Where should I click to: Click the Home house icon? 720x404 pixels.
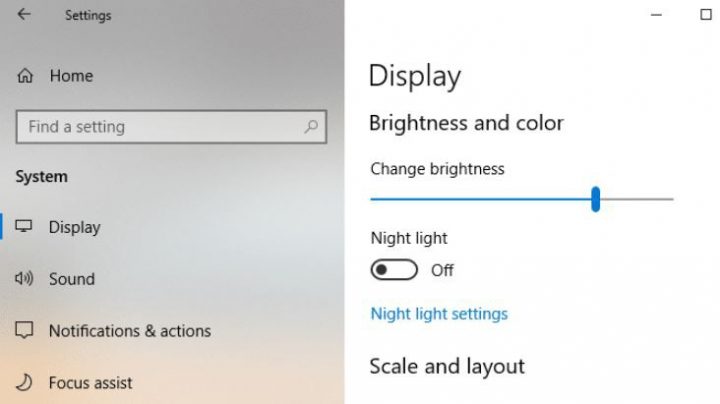click(25, 76)
